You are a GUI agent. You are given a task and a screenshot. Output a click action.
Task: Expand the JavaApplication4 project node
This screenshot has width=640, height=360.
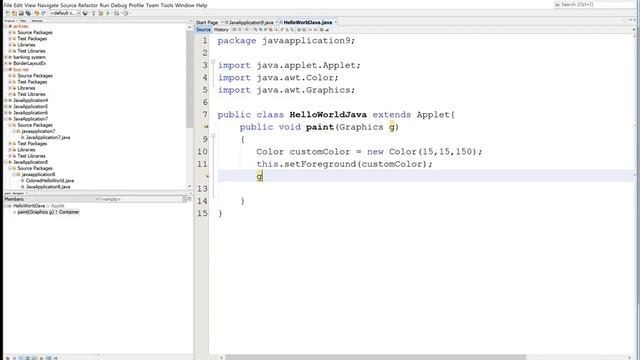pos(6,100)
